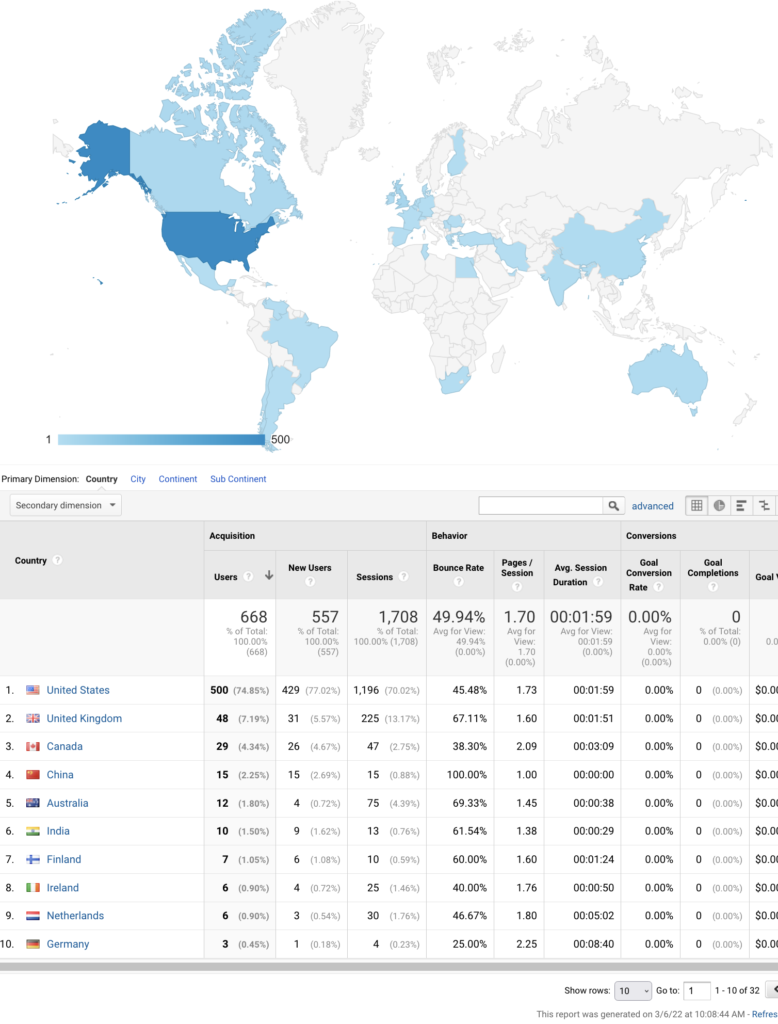Open the China country link
The width and height of the screenshot is (778, 1024).
60,775
